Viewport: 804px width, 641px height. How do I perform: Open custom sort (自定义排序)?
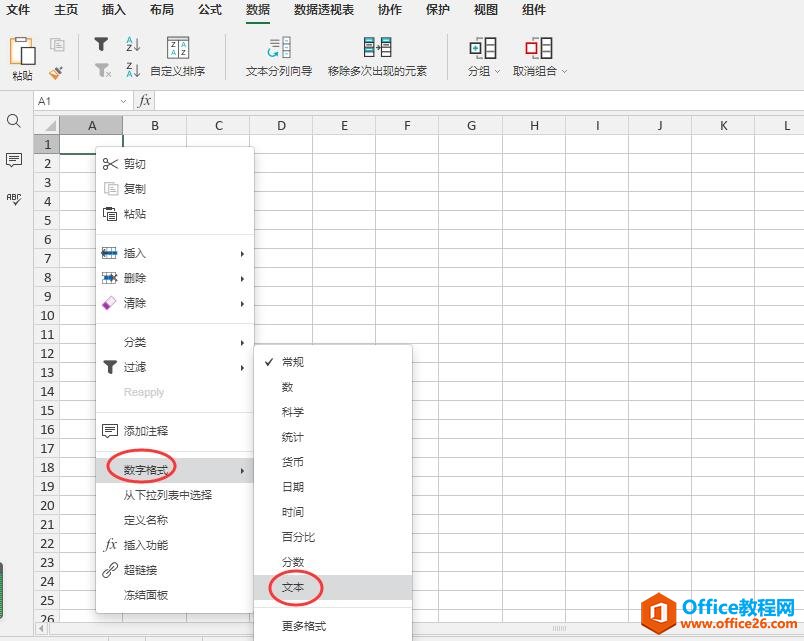click(178, 57)
